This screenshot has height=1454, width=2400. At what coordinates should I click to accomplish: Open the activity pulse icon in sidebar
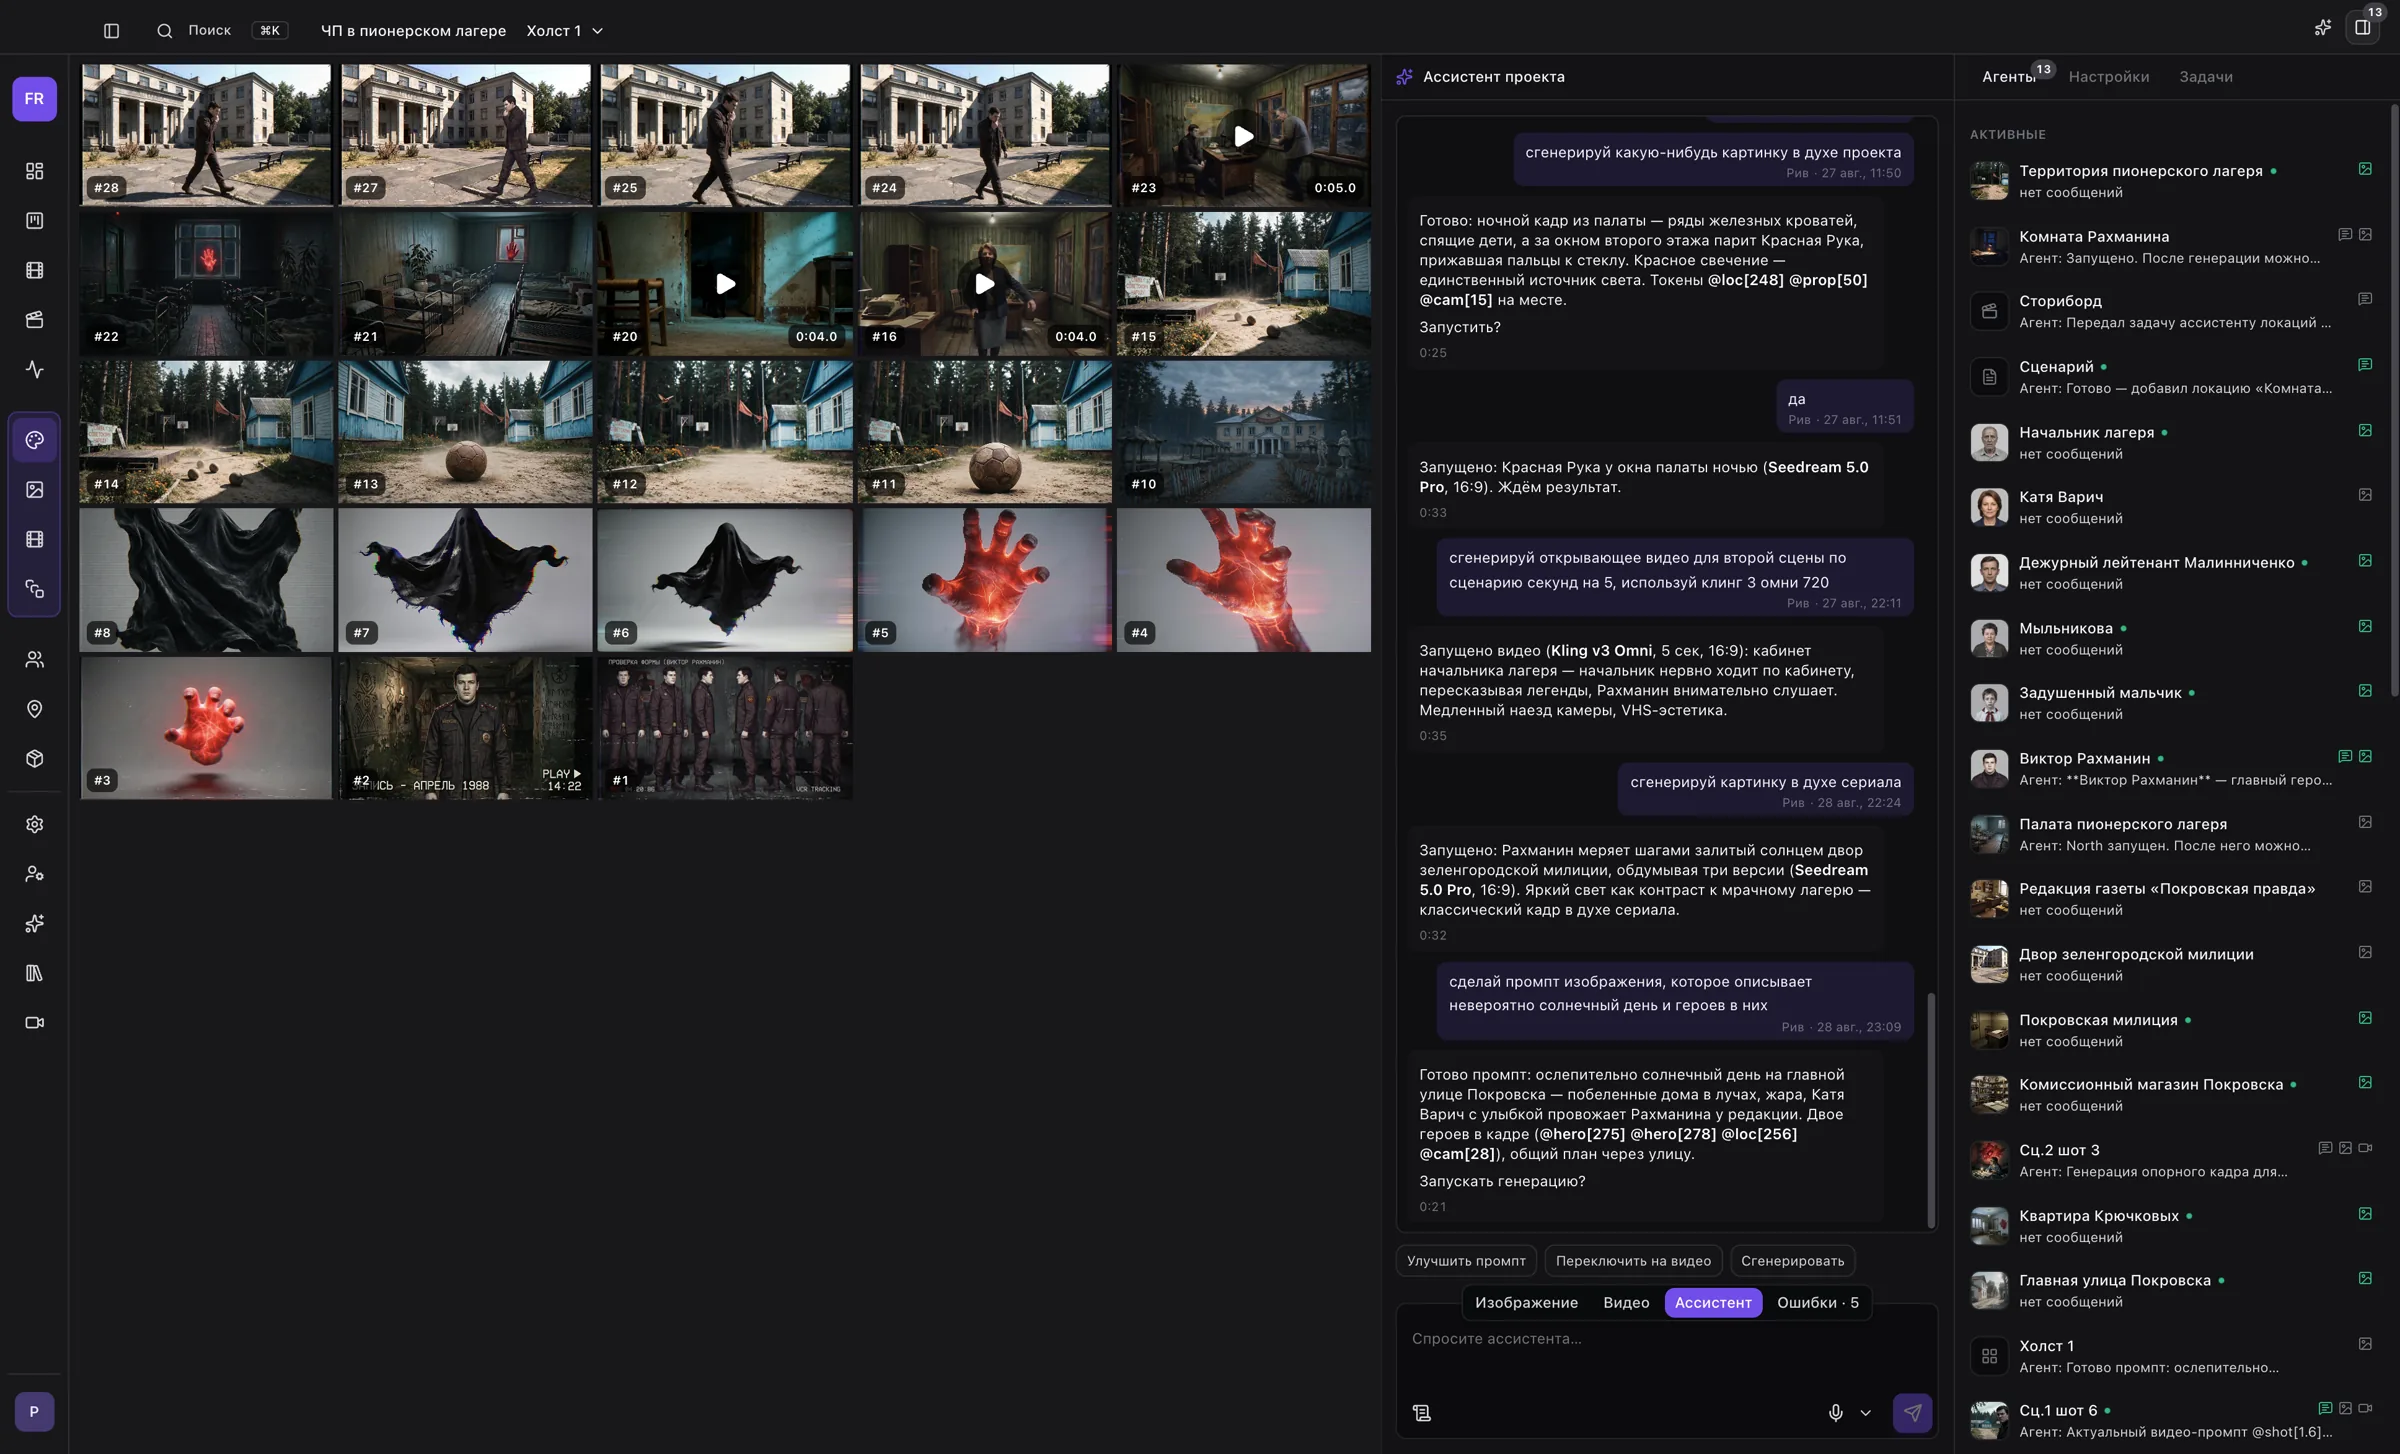click(34, 370)
